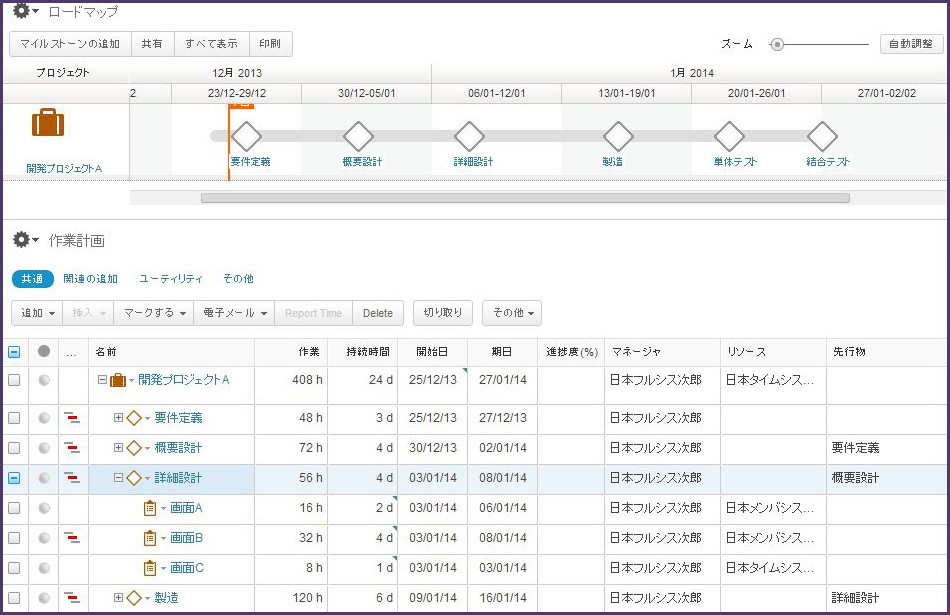Expand the 製造 tree node
950x615 pixels.
(x=118, y=598)
